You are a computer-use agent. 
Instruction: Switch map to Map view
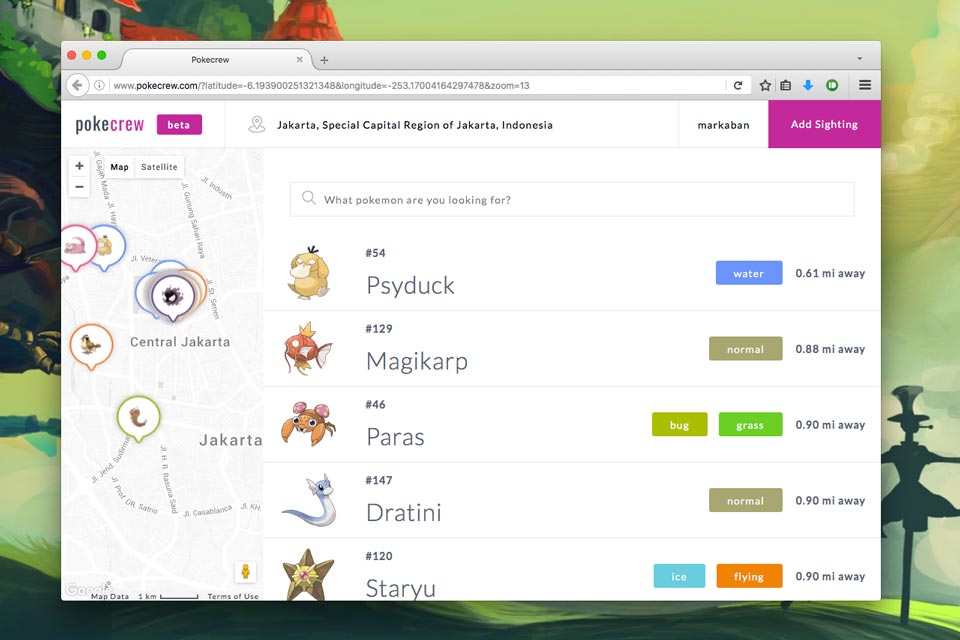click(x=119, y=167)
